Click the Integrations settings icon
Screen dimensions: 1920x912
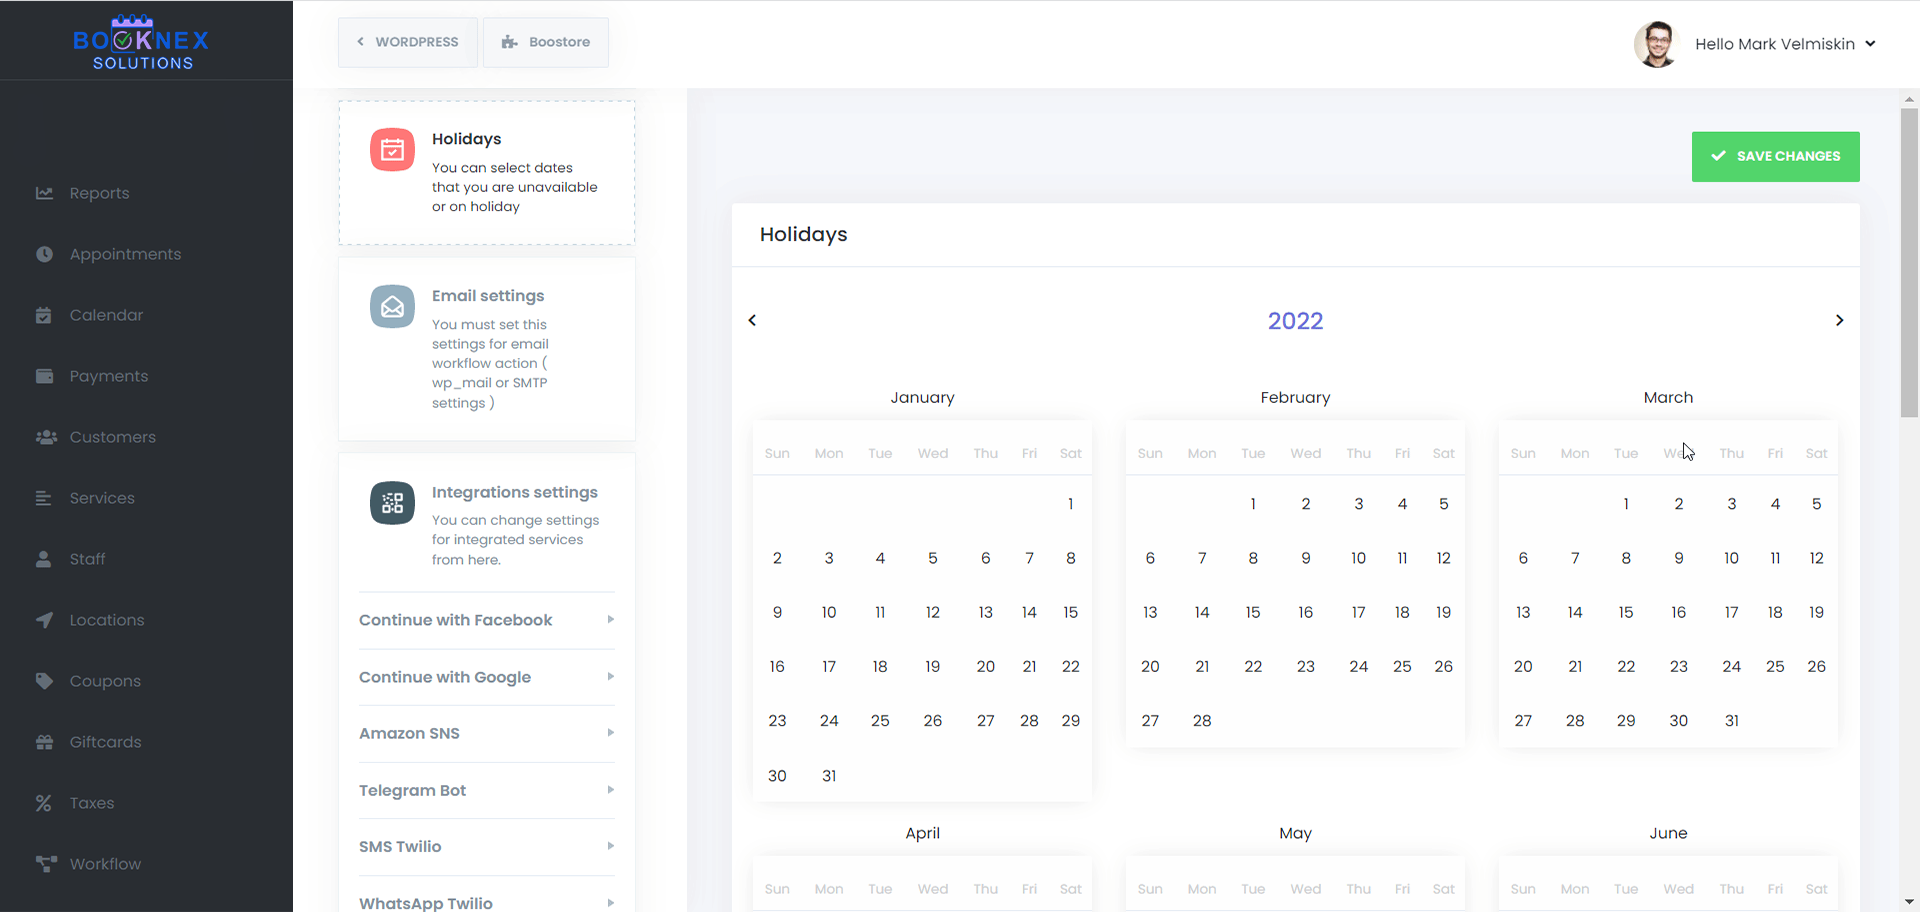tap(392, 503)
